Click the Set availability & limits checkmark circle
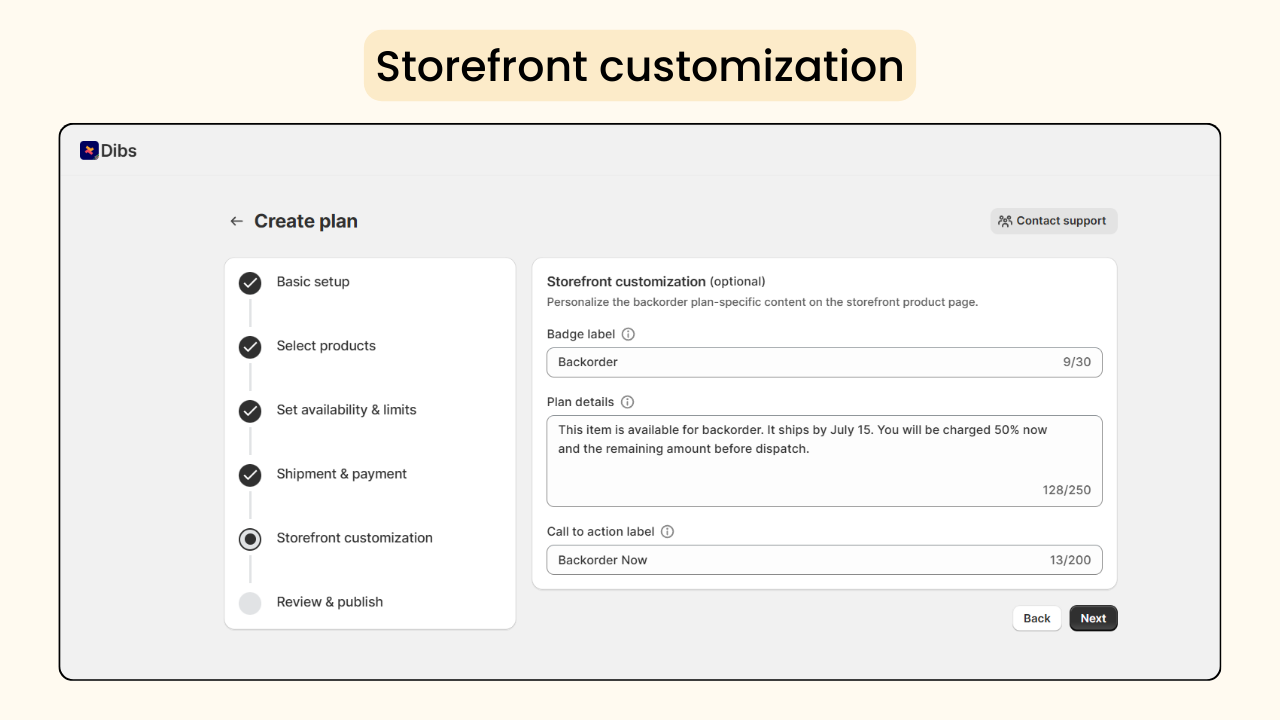This screenshot has width=1280, height=720. point(250,411)
